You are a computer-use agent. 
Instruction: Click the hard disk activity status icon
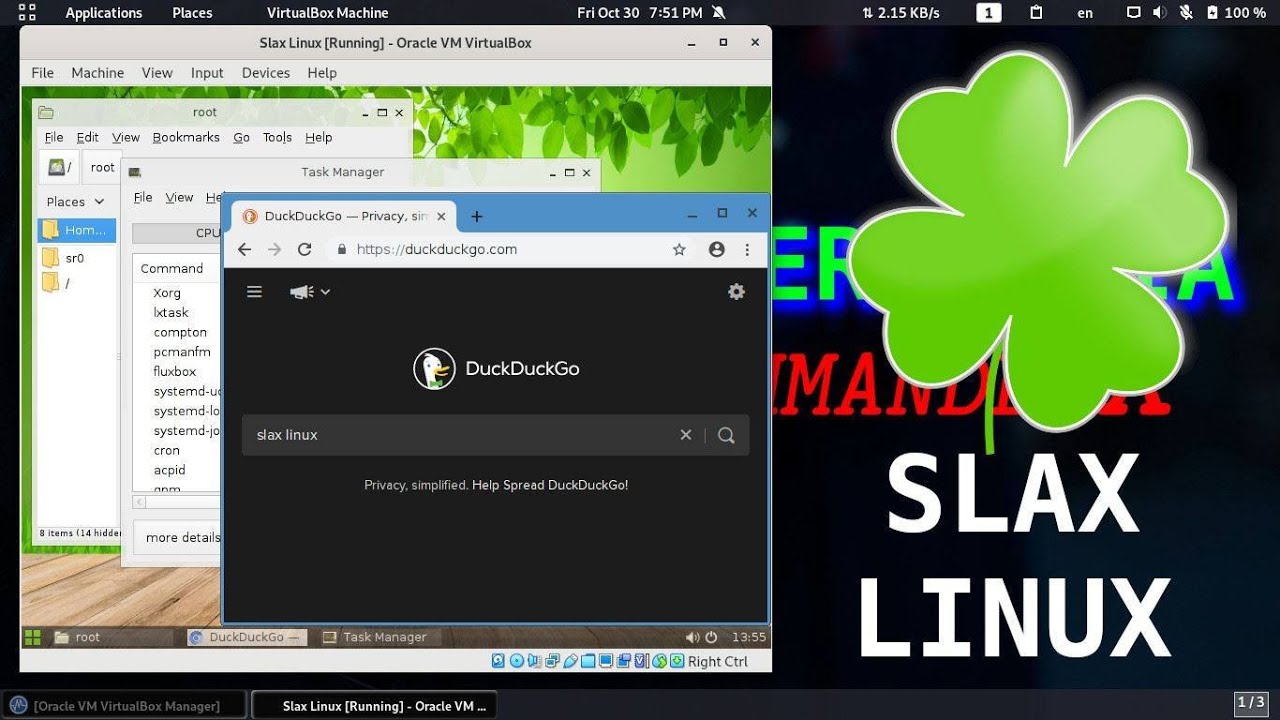pyautogui.click(x=498, y=661)
